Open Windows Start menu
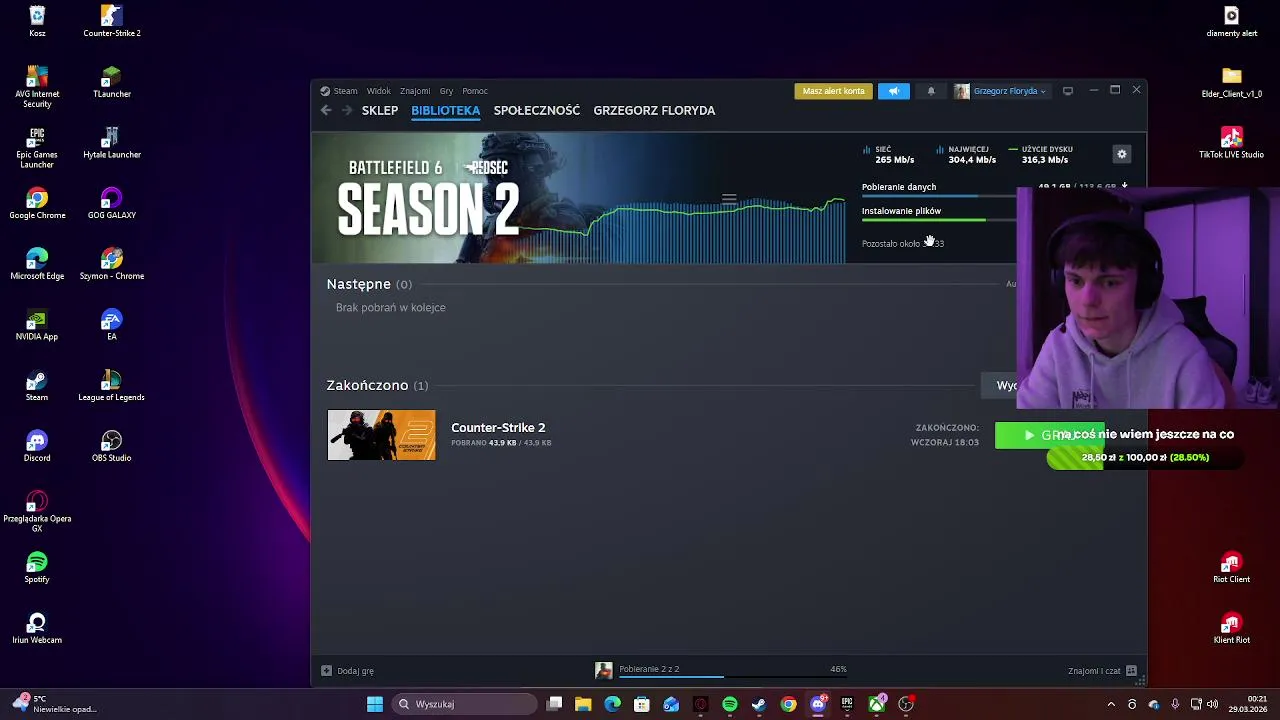 pos(375,704)
